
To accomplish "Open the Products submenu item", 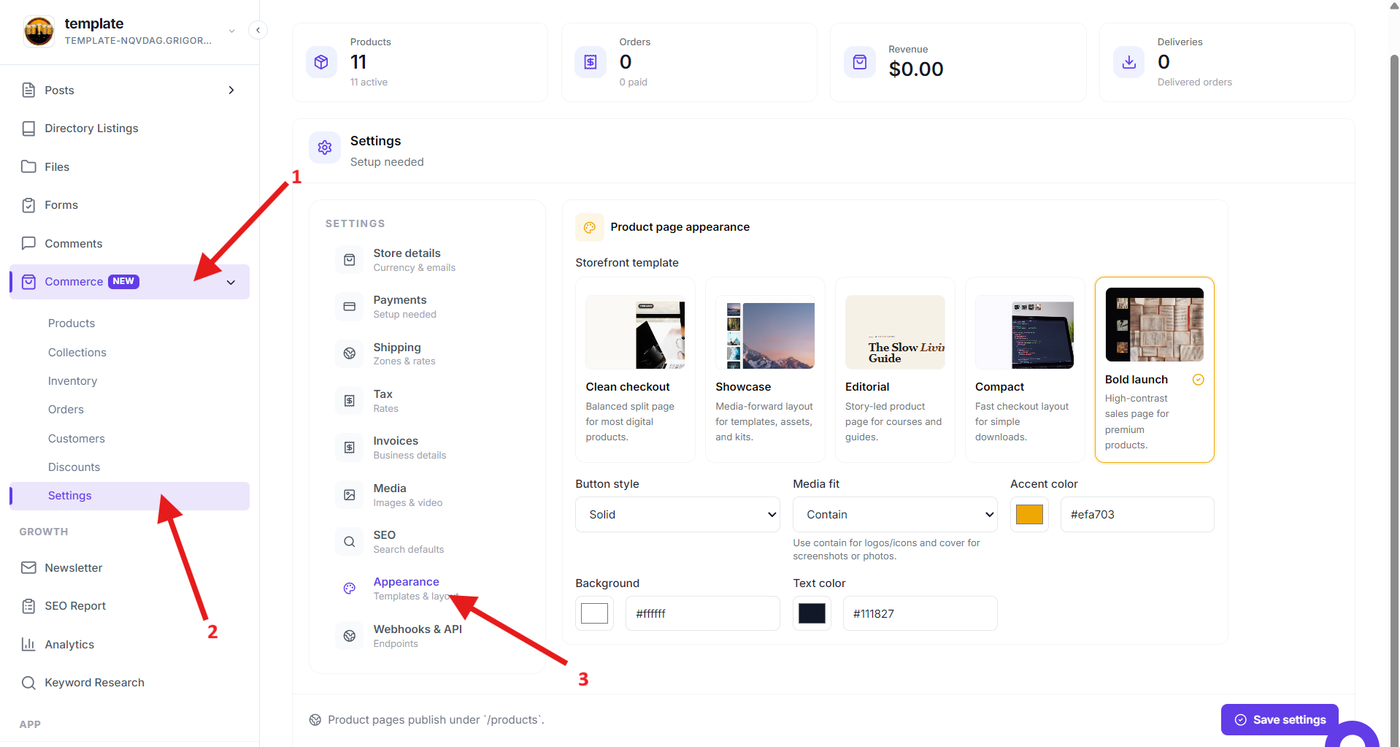I will [x=71, y=323].
